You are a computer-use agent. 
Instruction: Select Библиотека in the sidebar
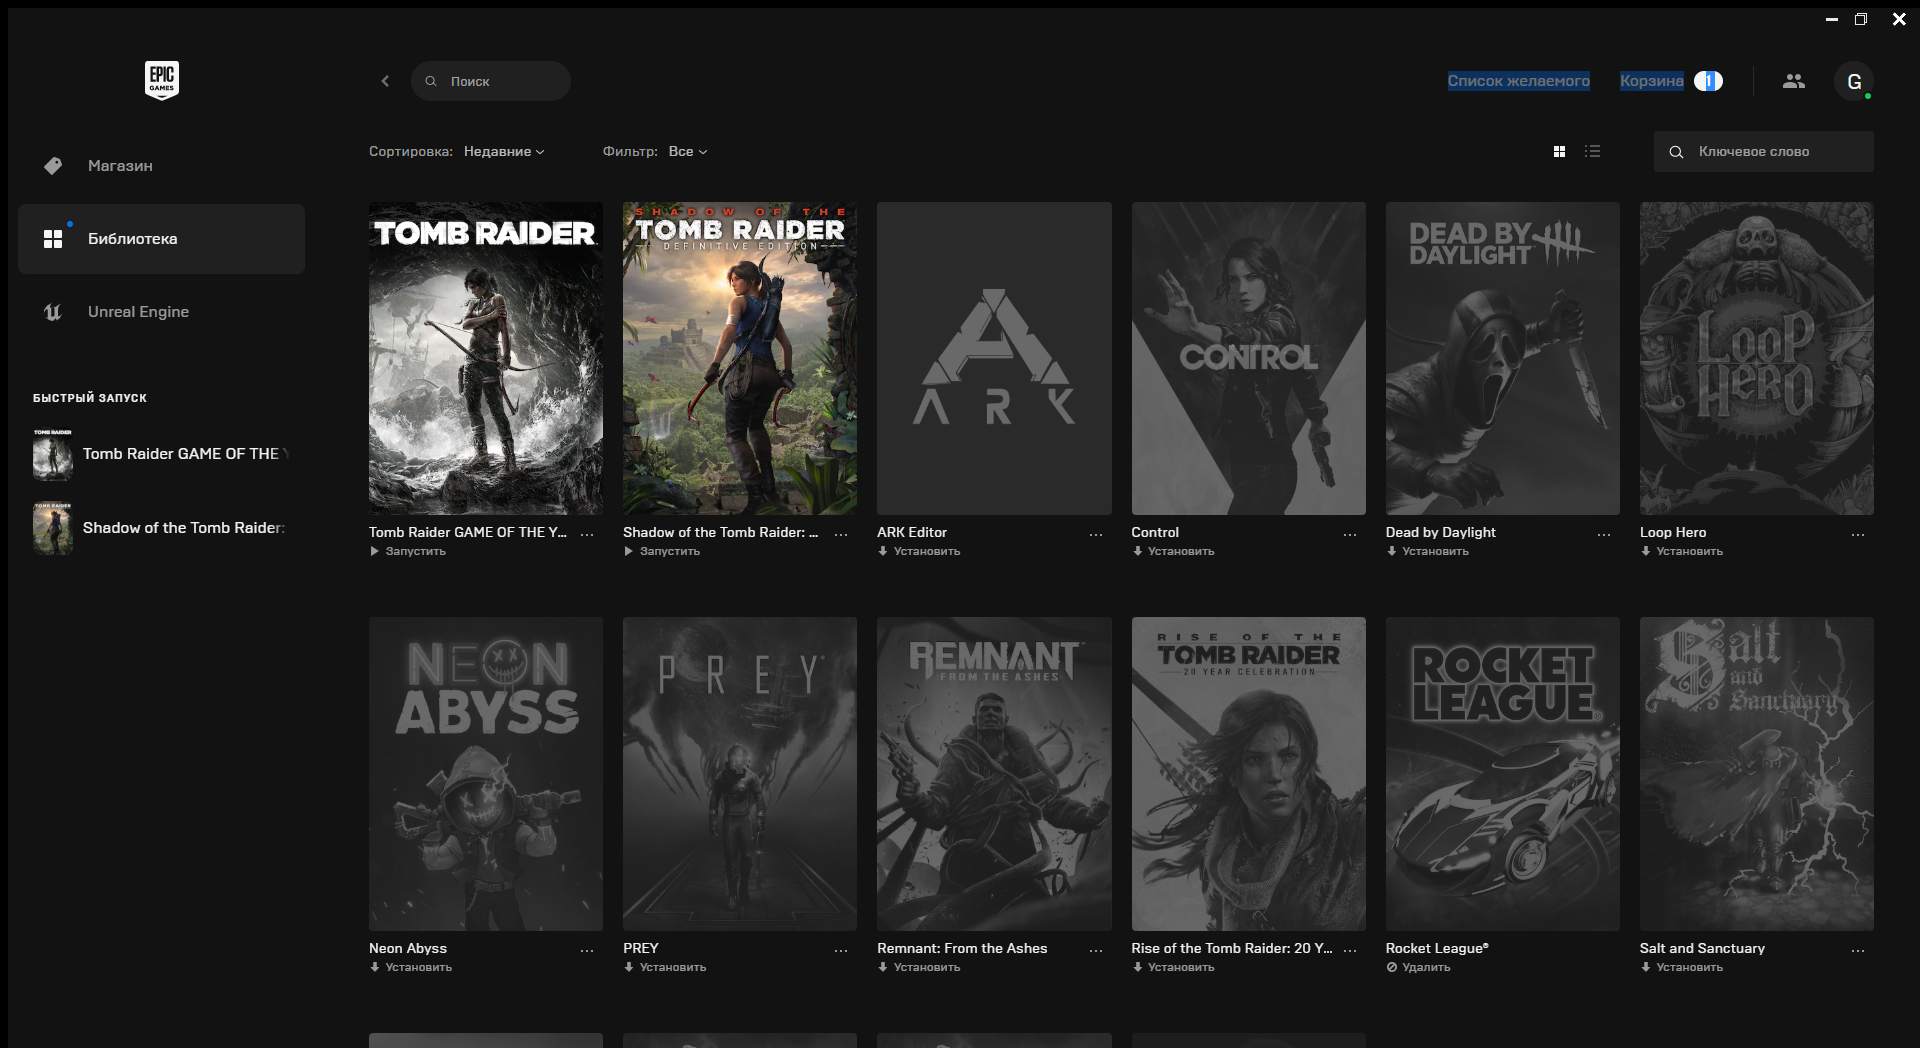tap(161, 239)
